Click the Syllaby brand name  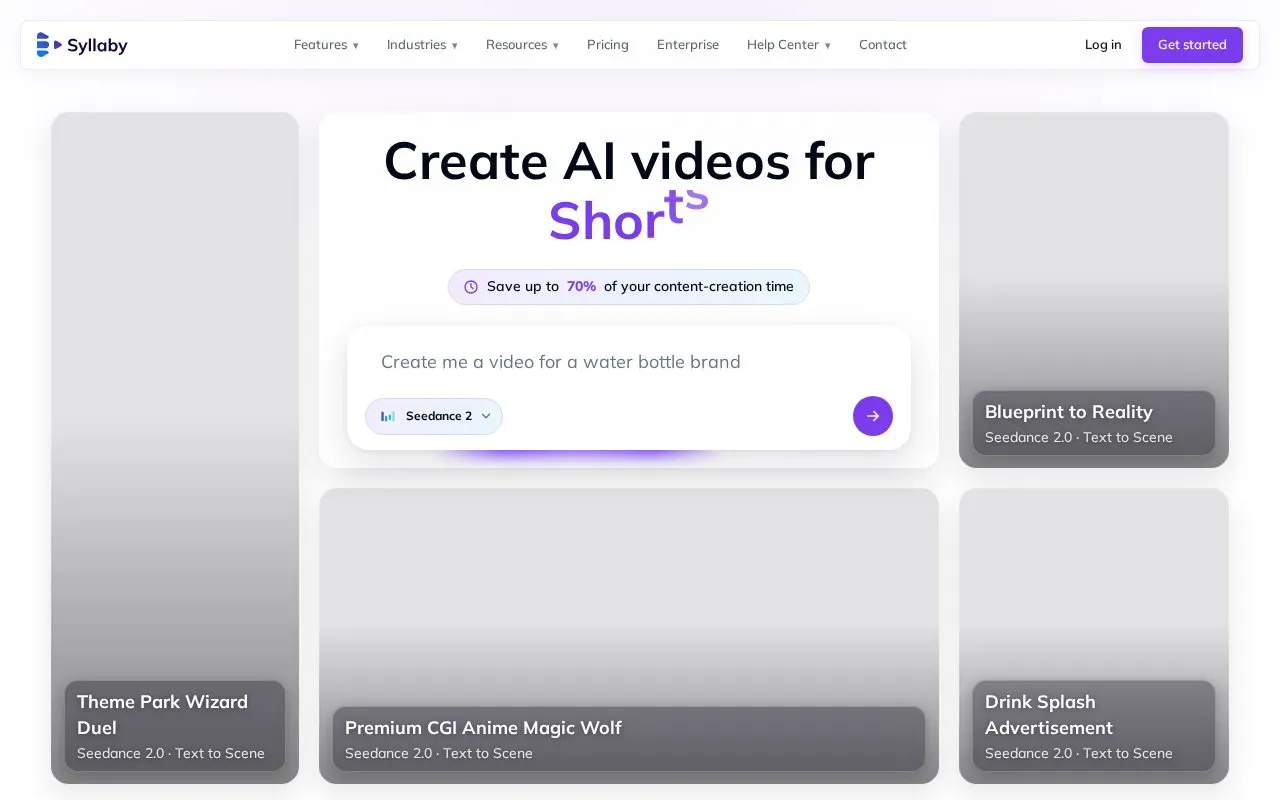pyautogui.click(x=97, y=45)
